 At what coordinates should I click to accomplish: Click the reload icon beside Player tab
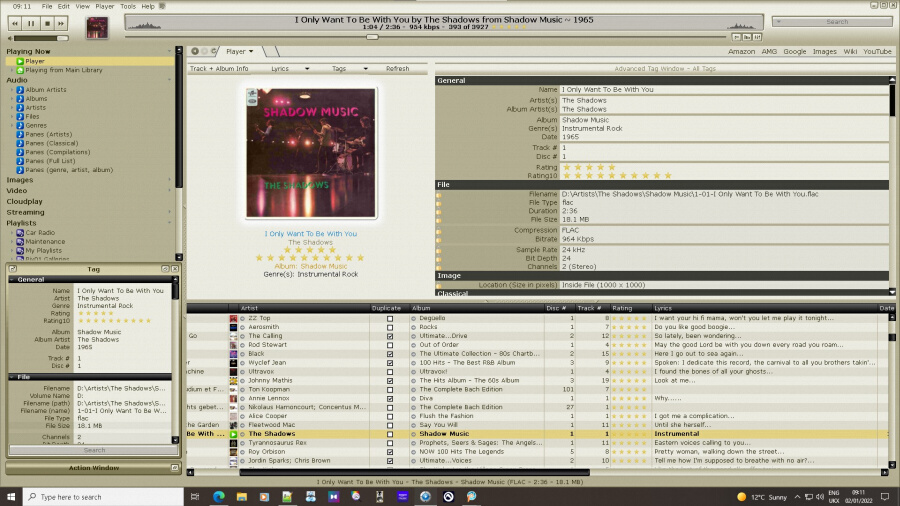(214, 52)
